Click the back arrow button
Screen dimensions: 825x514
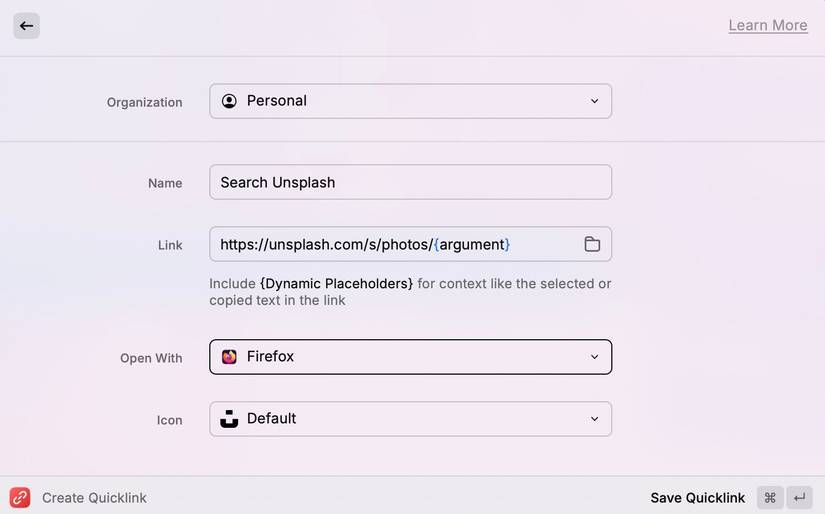[26, 26]
